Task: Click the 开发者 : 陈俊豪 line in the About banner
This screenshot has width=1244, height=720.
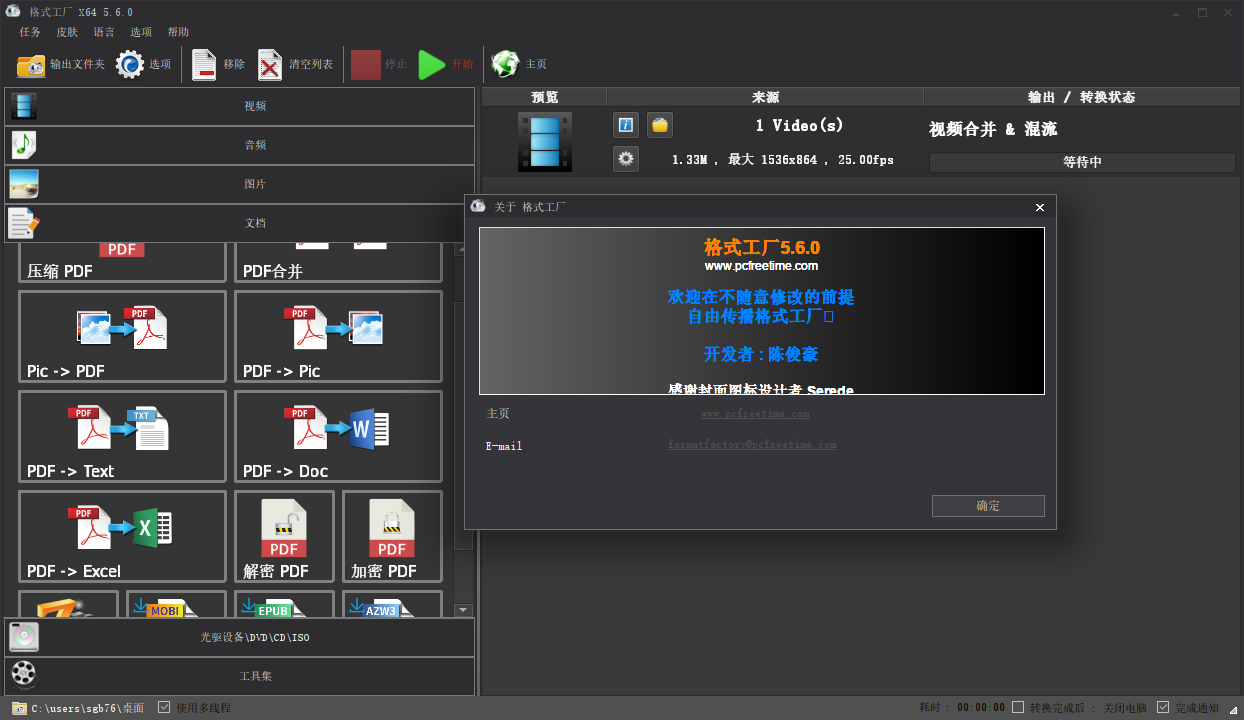Action: [761, 354]
